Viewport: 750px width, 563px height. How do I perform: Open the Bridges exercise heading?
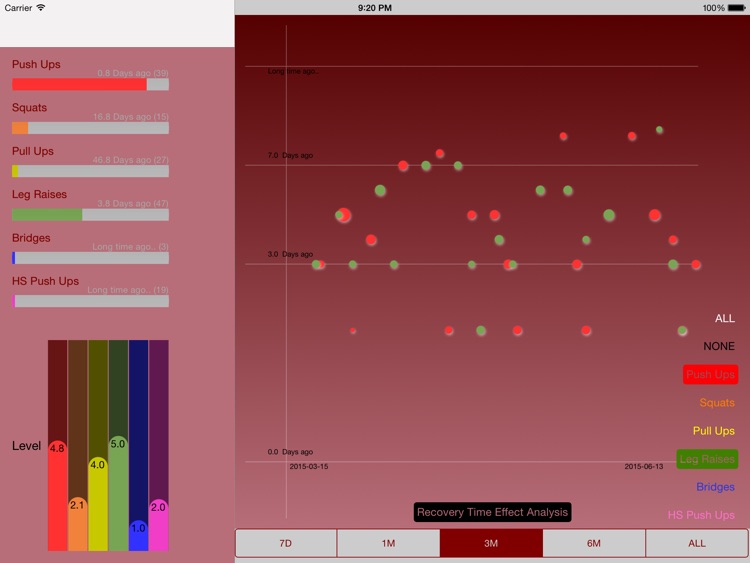[31, 238]
